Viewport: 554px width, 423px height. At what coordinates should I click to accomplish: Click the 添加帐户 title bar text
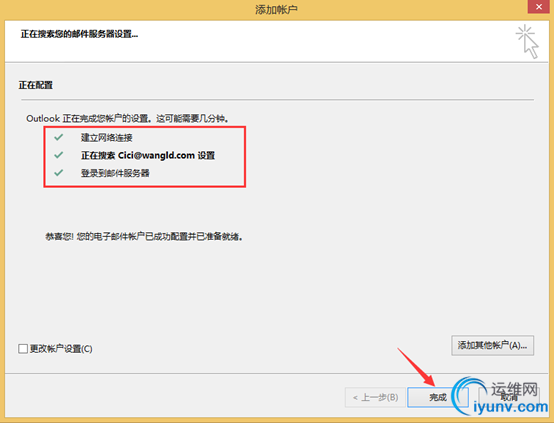point(276,10)
